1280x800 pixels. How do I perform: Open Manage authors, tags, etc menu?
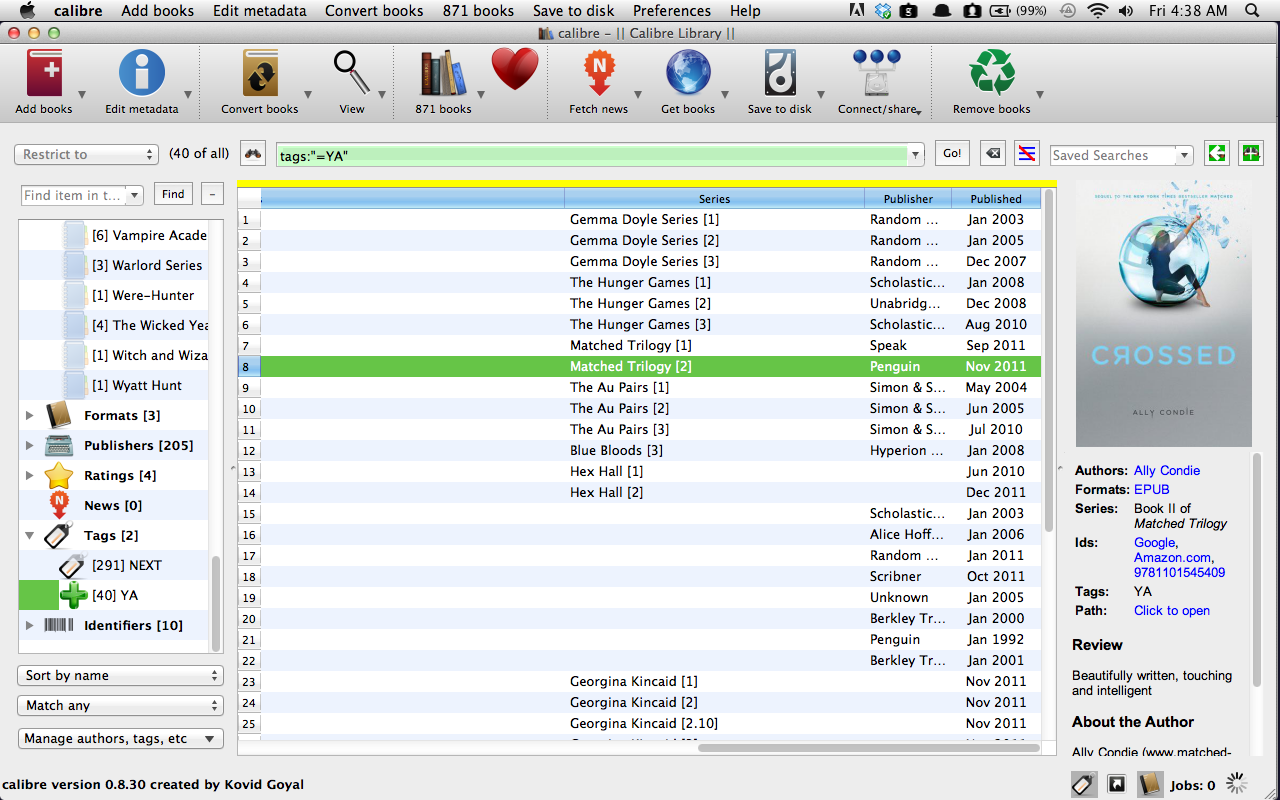[x=120, y=738]
